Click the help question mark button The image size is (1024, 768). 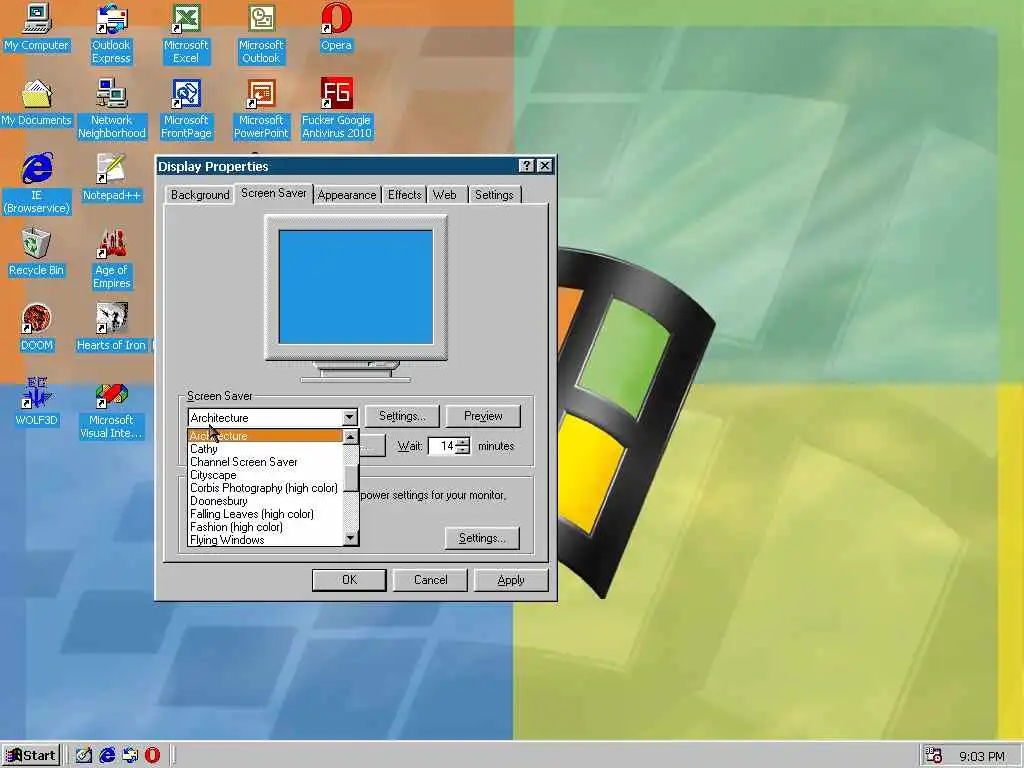click(526, 166)
